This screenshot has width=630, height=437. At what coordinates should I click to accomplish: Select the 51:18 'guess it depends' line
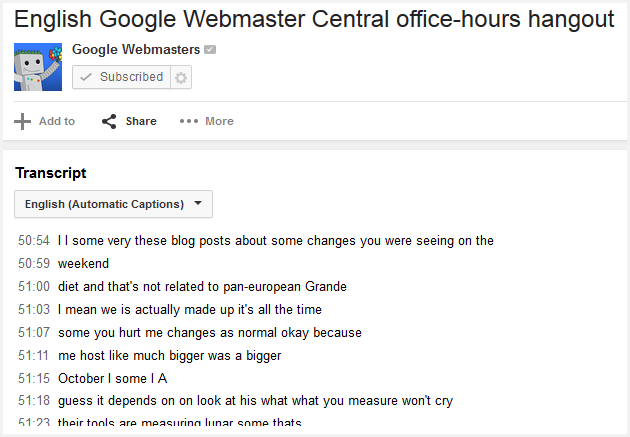coord(255,401)
